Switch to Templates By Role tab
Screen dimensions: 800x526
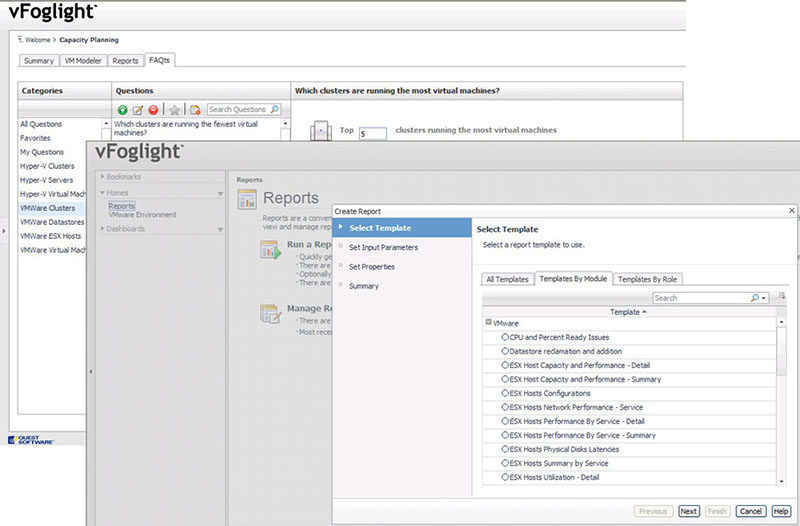pos(647,279)
